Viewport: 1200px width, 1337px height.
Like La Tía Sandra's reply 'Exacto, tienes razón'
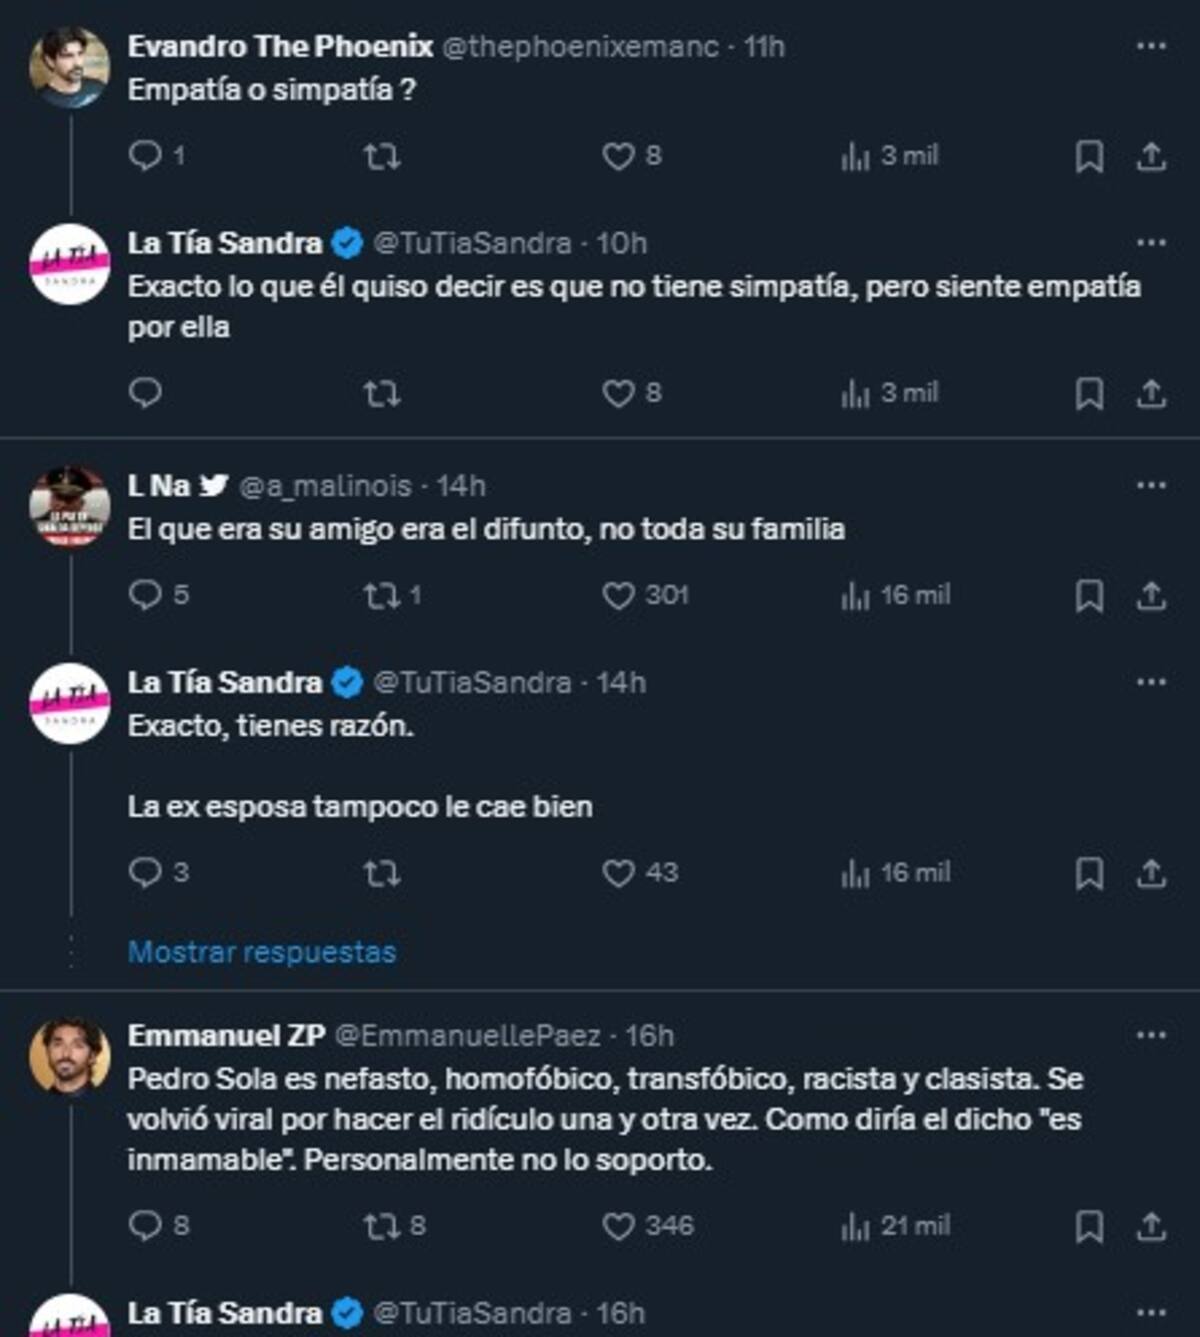point(619,872)
